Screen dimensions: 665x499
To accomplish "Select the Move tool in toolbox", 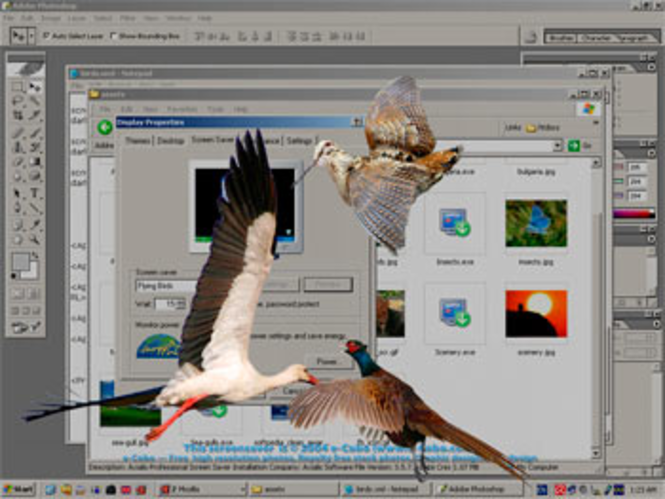I will pos(35,87).
